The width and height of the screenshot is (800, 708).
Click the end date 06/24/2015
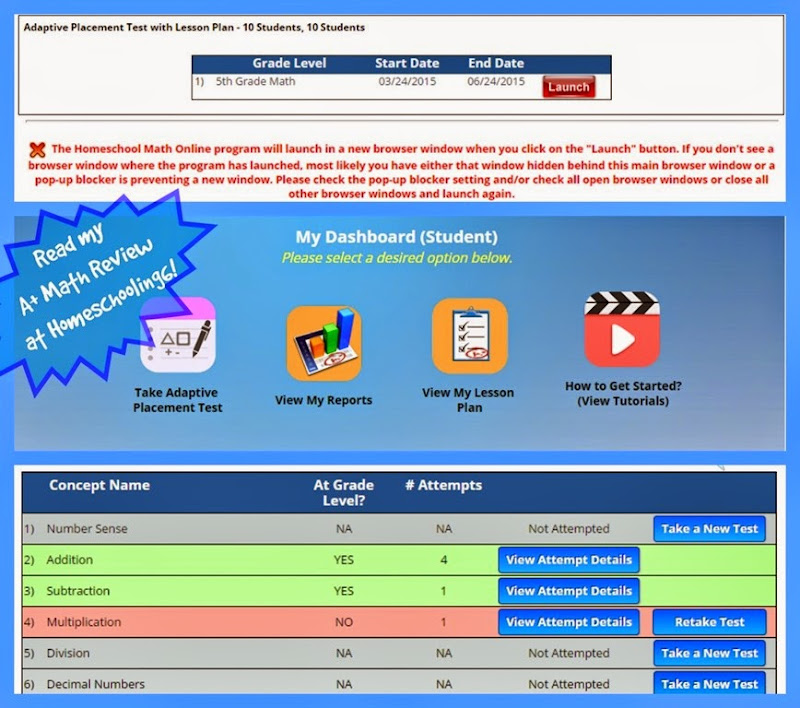click(496, 82)
